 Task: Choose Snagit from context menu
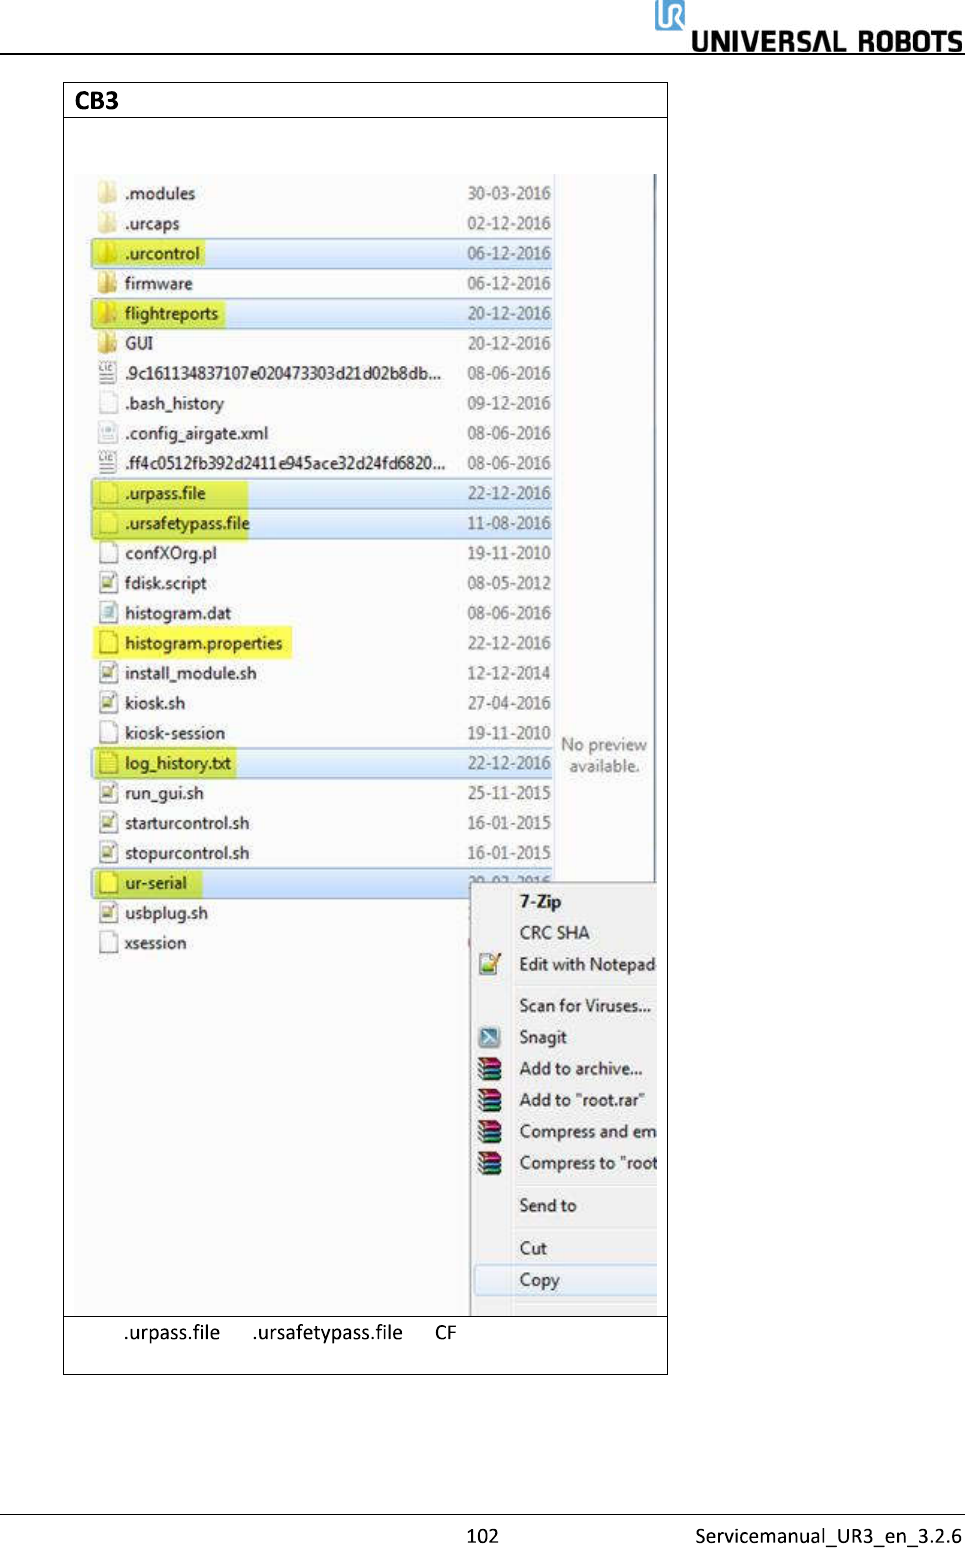click(543, 1037)
